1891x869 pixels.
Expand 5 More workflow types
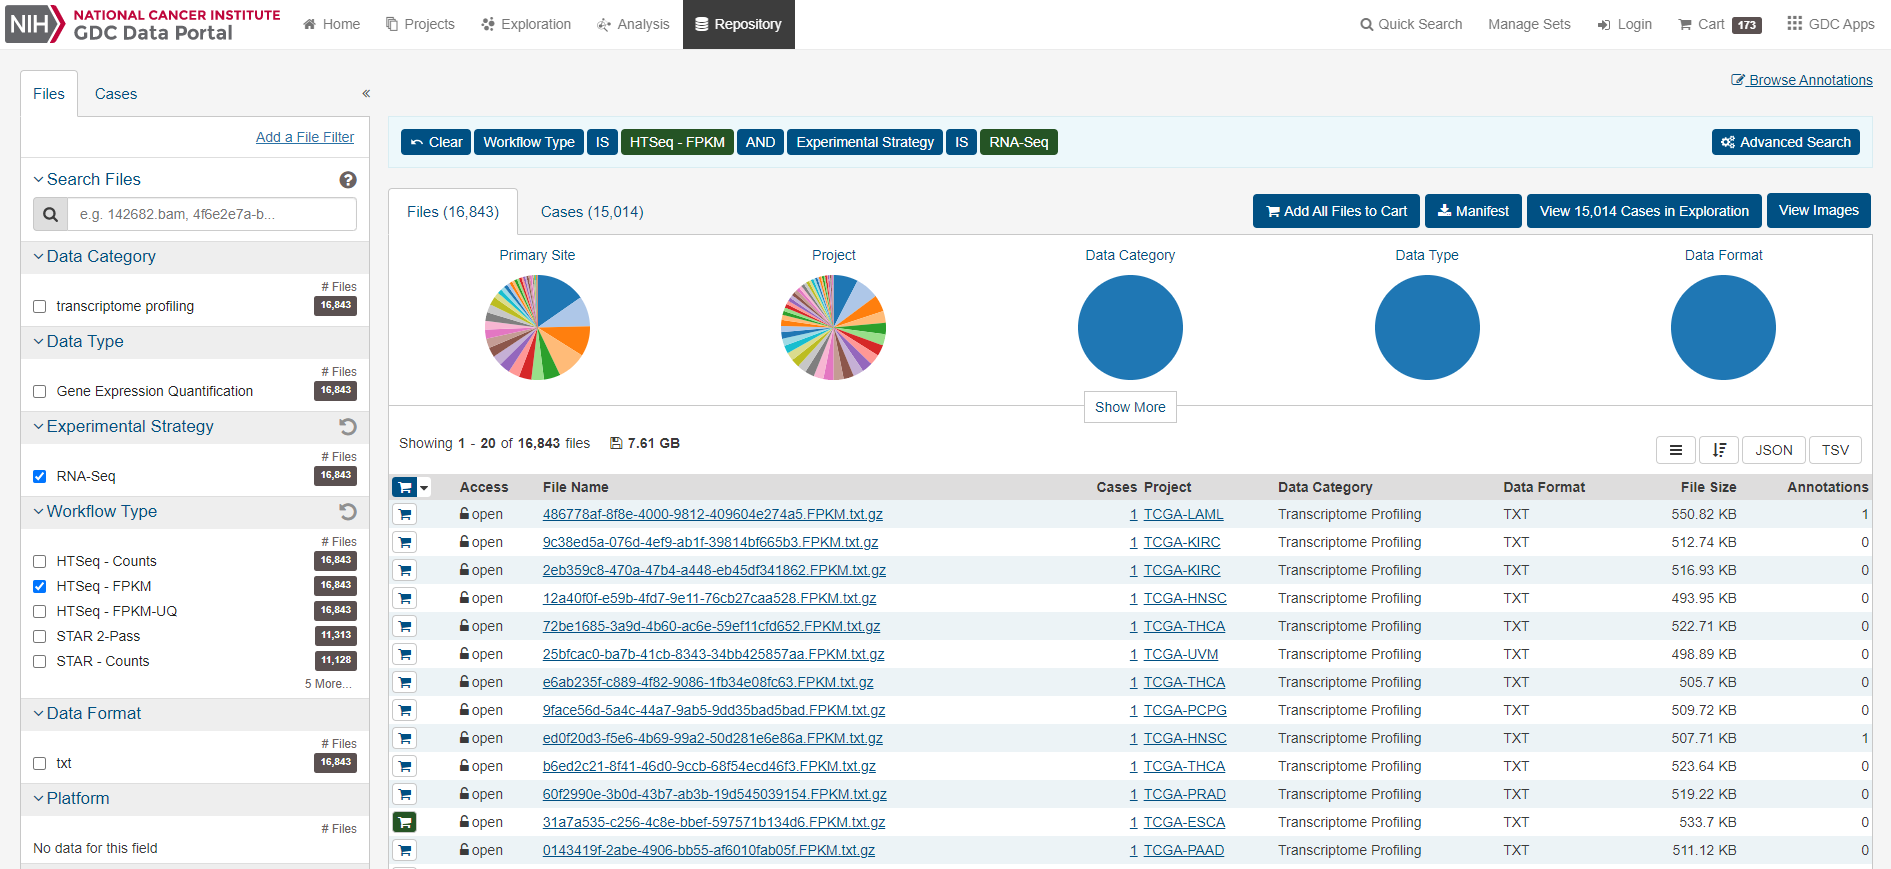328,684
